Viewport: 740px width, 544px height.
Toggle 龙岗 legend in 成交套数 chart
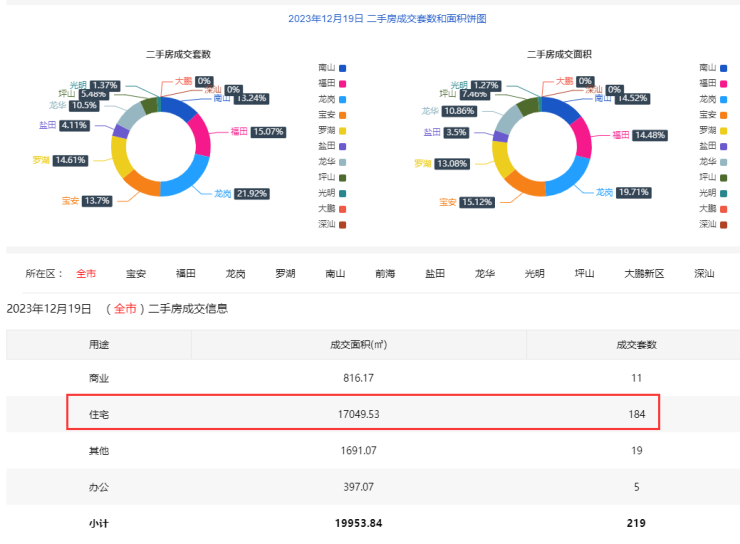[x=331, y=99]
